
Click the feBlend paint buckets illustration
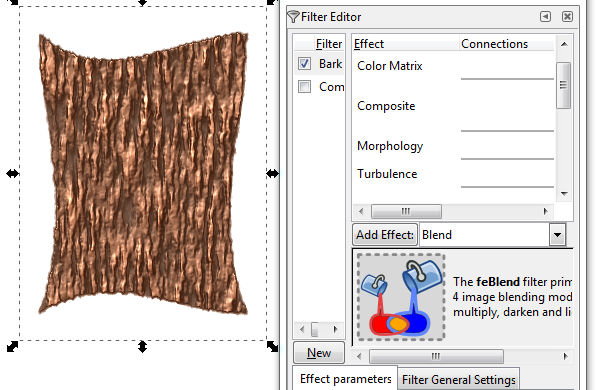[x=401, y=297]
